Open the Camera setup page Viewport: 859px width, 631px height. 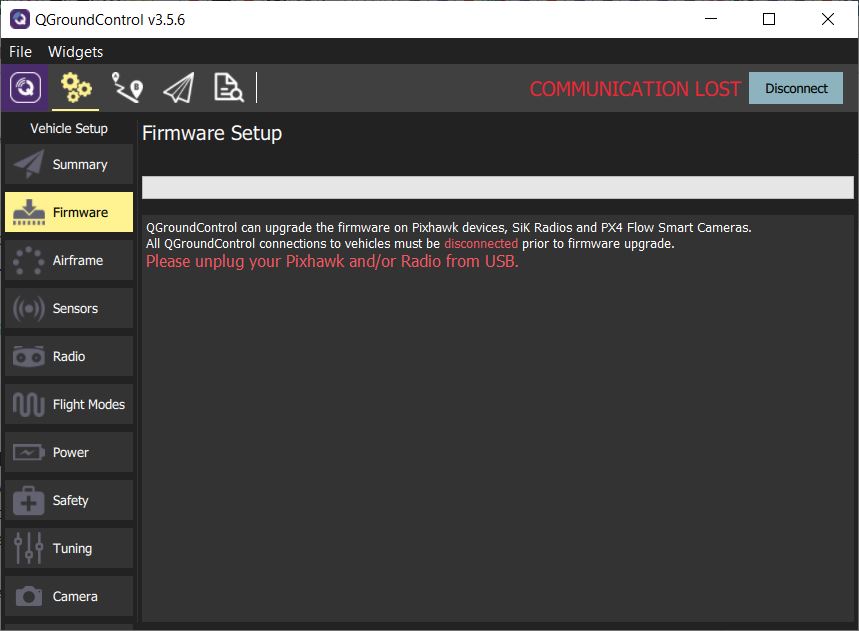tap(69, 596)
